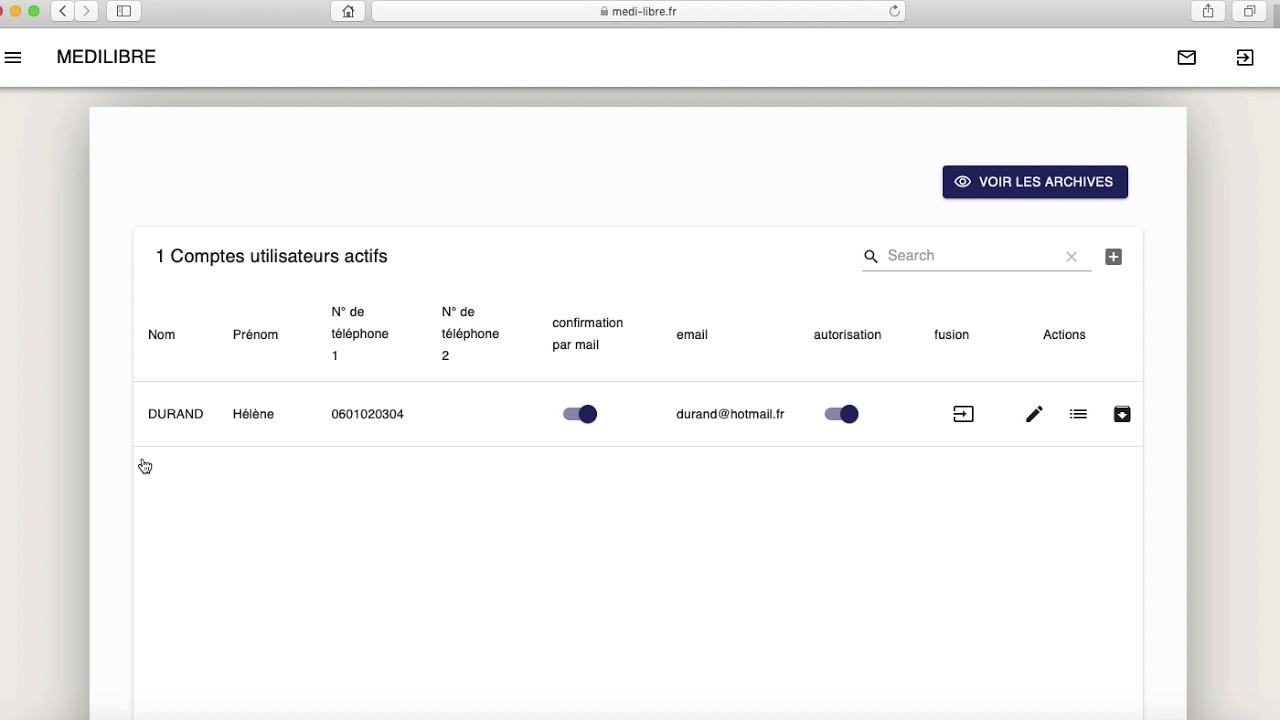
Task: Click the Actions column header
Action: pyautogui.click(x=1064, y=335)
